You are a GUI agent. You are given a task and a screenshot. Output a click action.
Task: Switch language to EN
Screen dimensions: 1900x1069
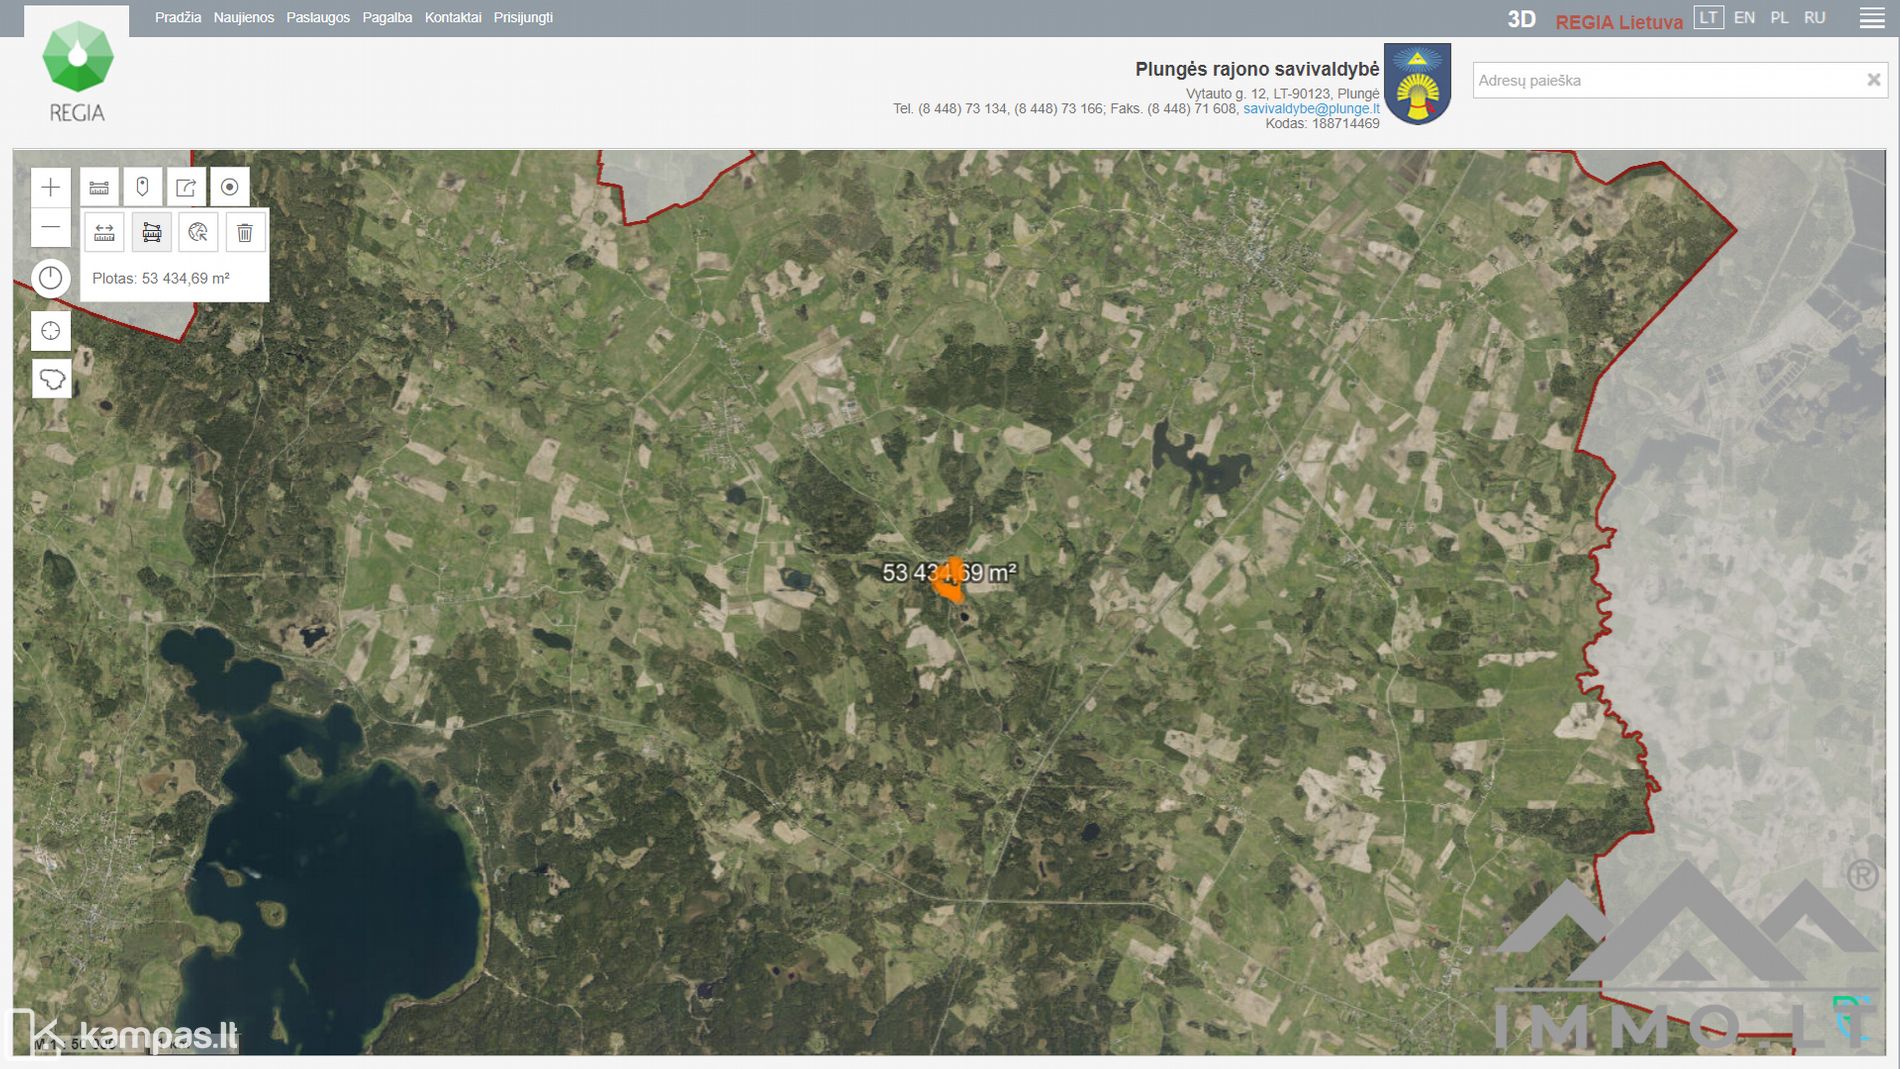1744,18
